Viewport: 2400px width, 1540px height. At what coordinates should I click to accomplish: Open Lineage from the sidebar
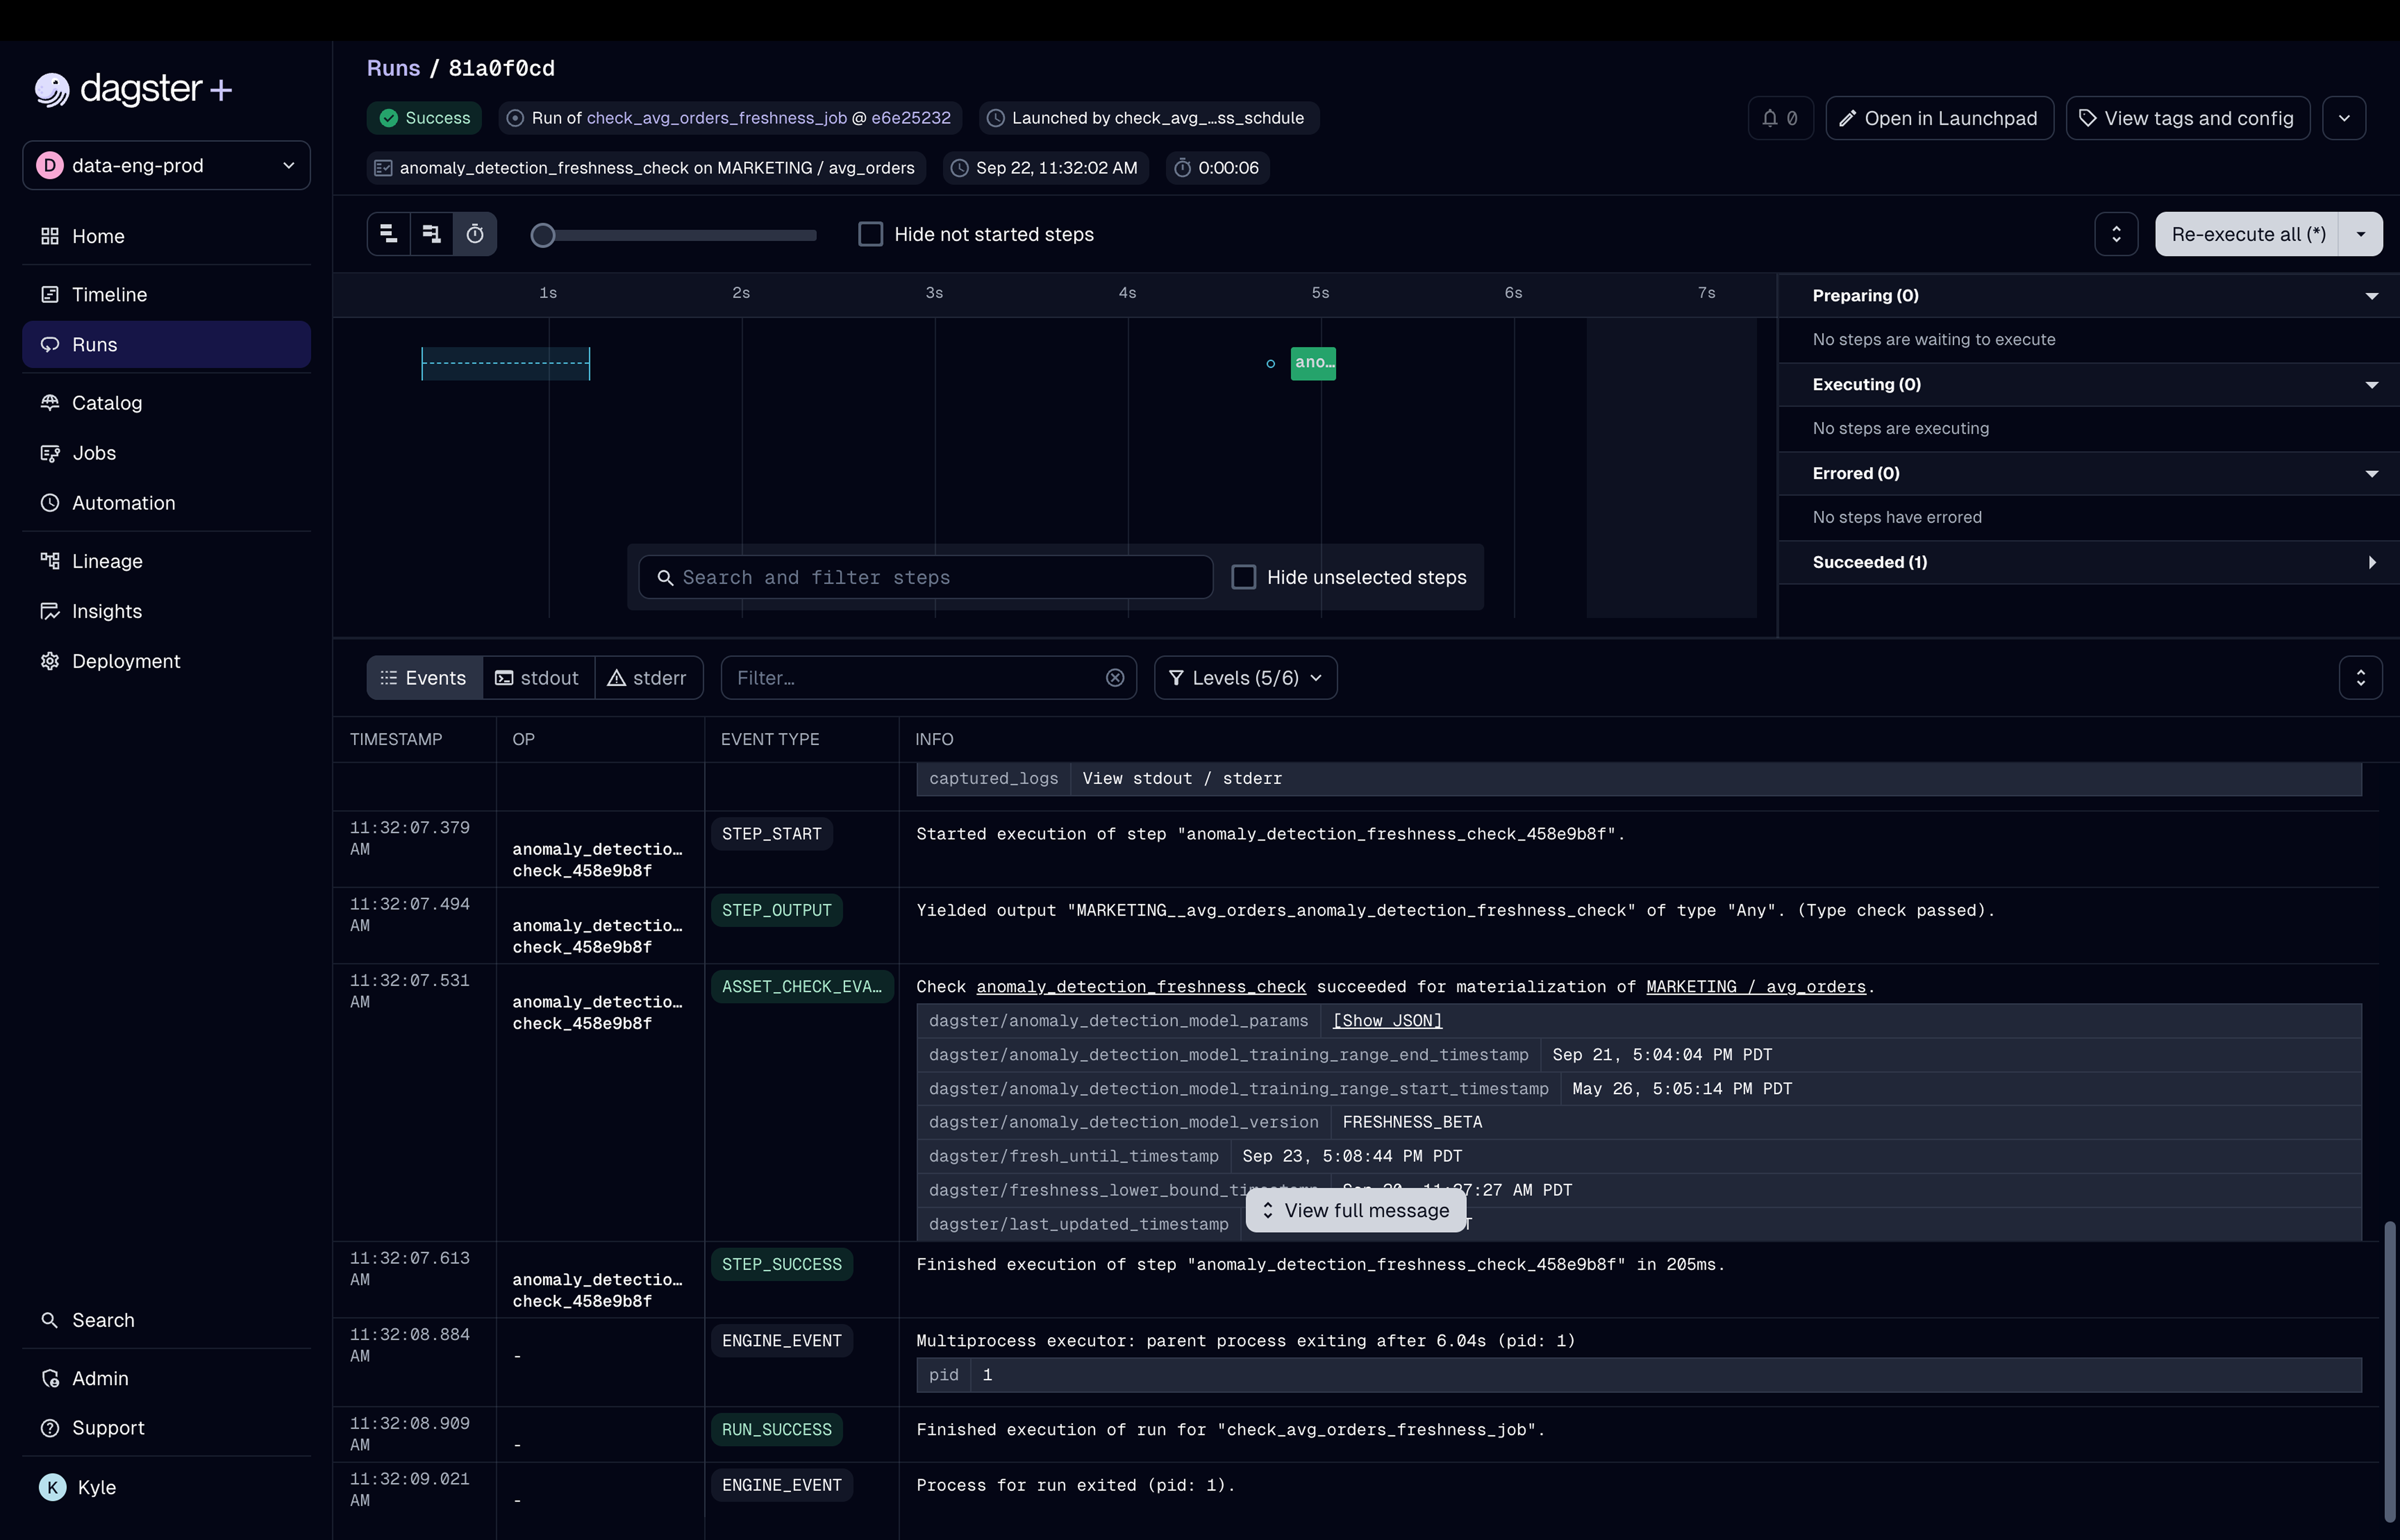[107, 561]
